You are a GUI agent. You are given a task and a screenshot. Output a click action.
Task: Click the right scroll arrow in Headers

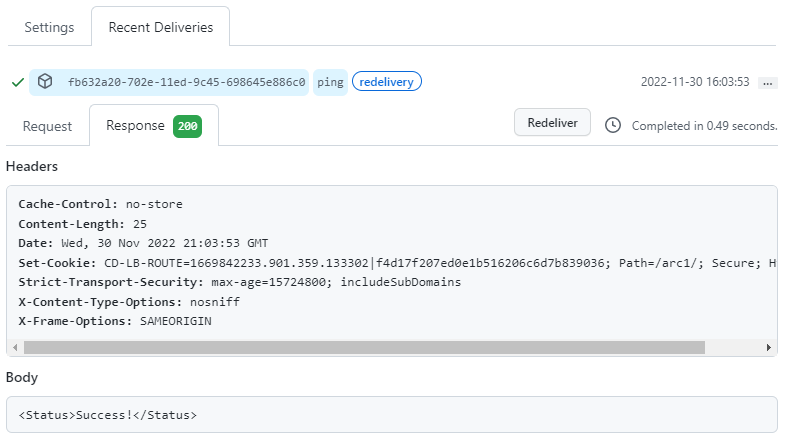click(768, 347)
